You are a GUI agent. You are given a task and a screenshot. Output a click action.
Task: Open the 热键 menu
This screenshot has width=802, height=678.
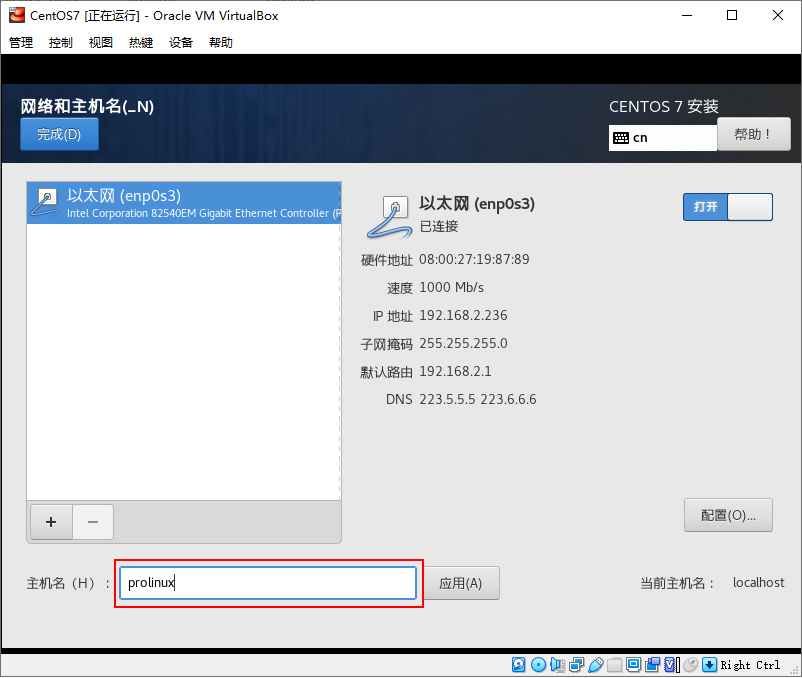point(141,42)
